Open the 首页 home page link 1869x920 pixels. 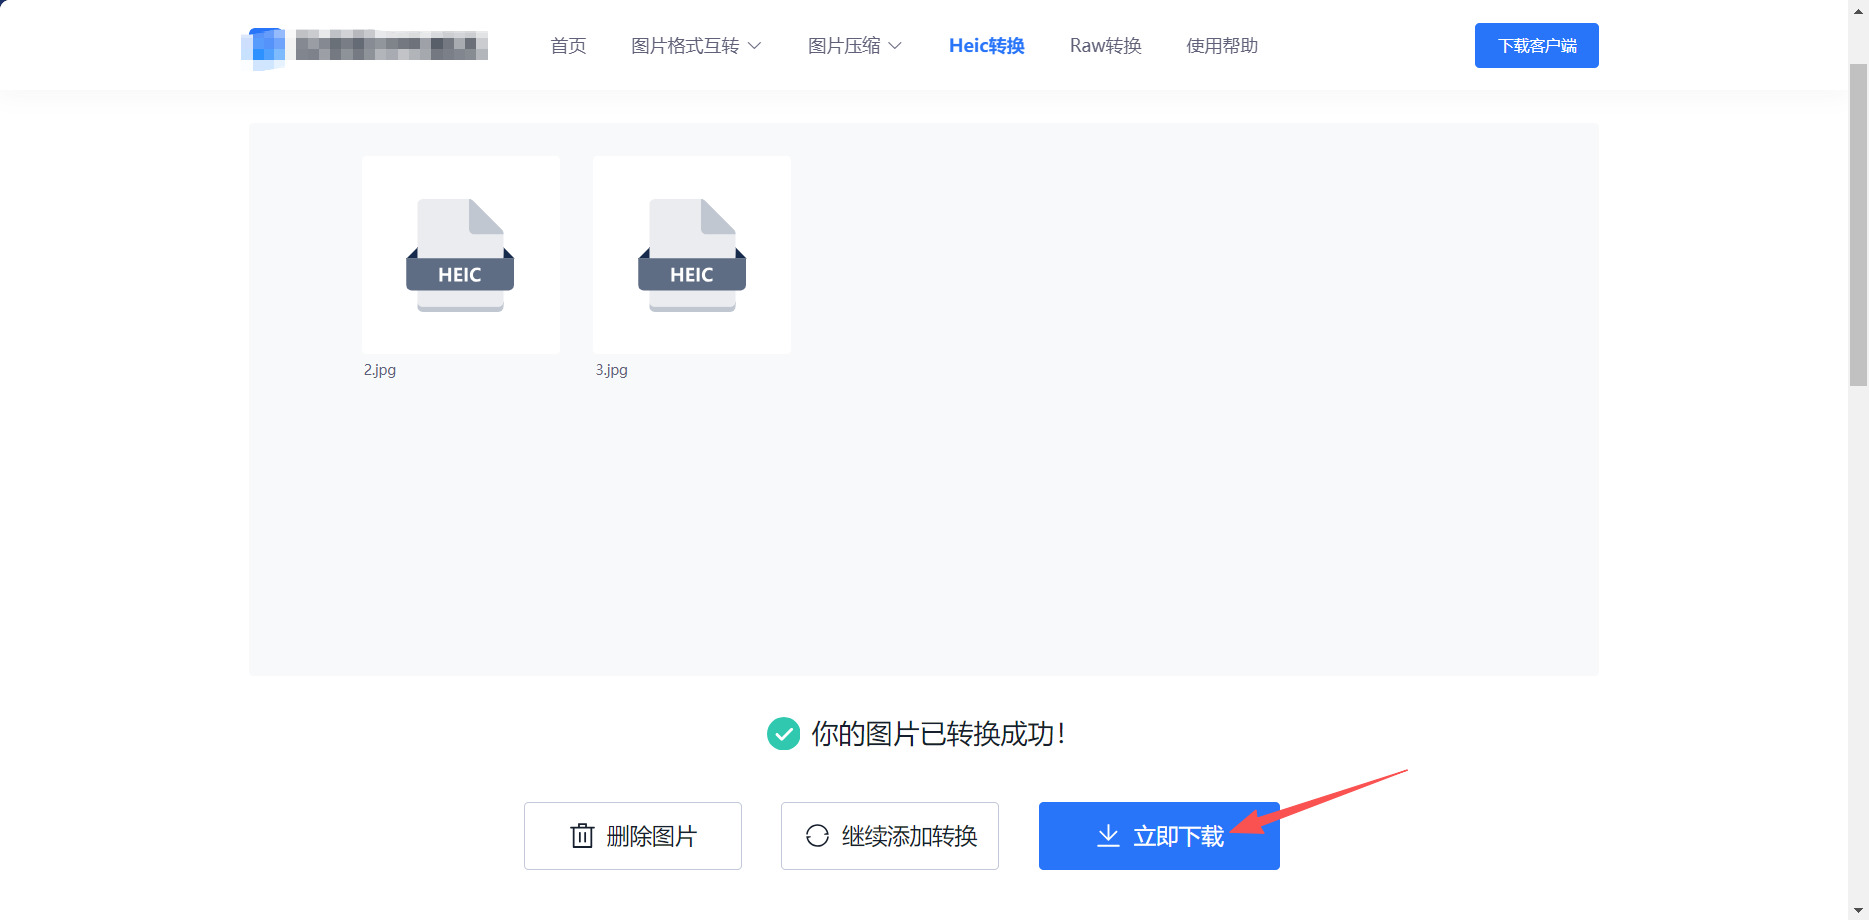(x=568, y=46)
